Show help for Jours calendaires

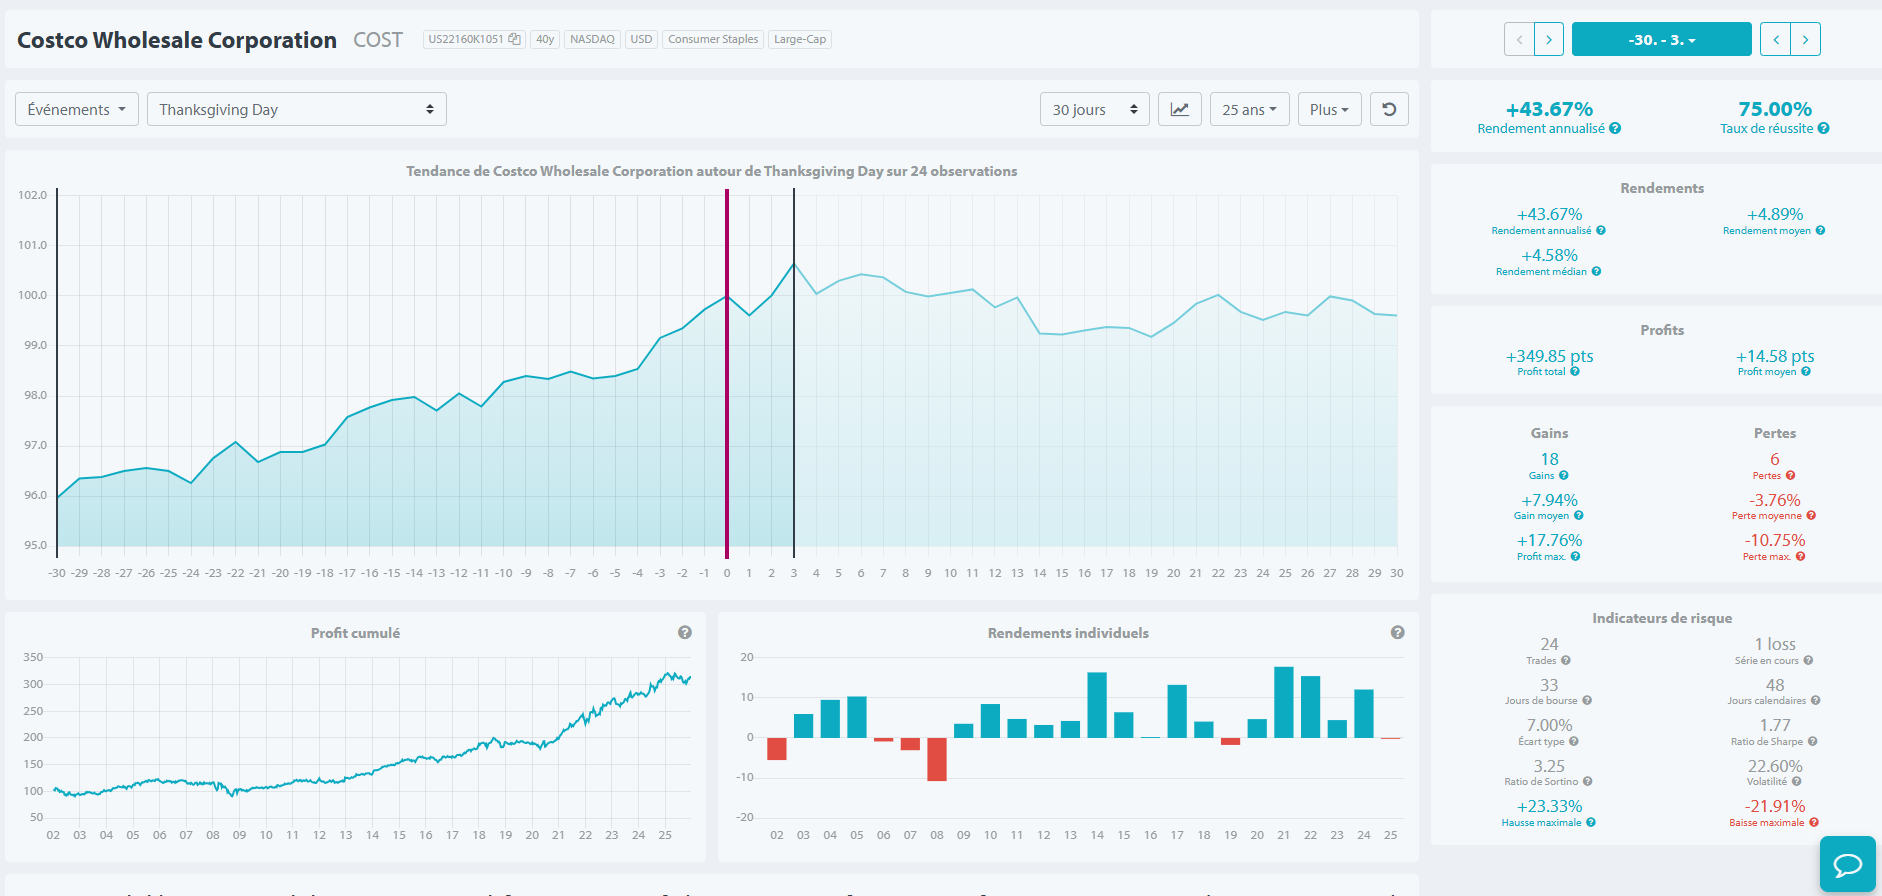1816,700
